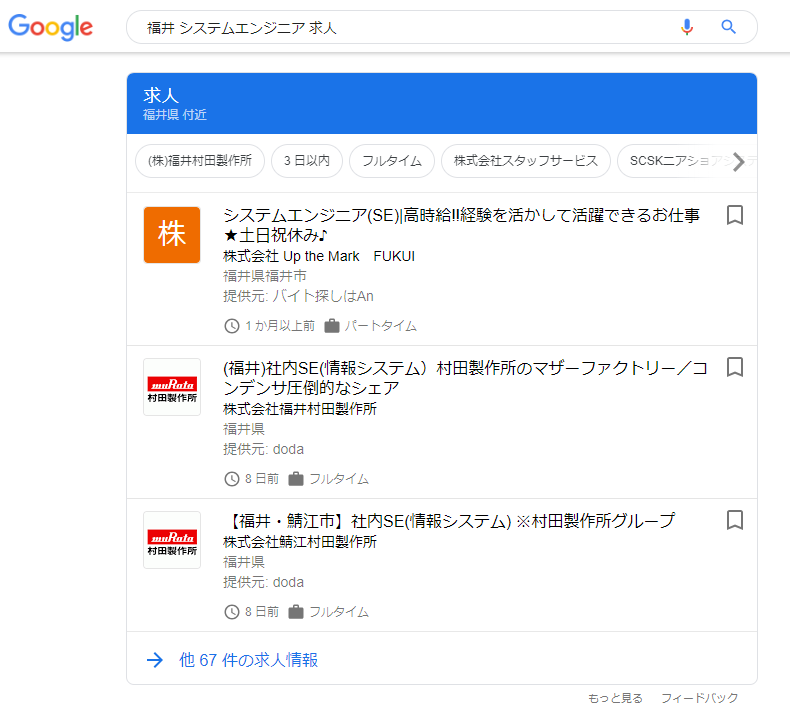Bookmark the 福井村田製作所 社内SE job
This screenshot has width=790, height=710.
[735, 367]
